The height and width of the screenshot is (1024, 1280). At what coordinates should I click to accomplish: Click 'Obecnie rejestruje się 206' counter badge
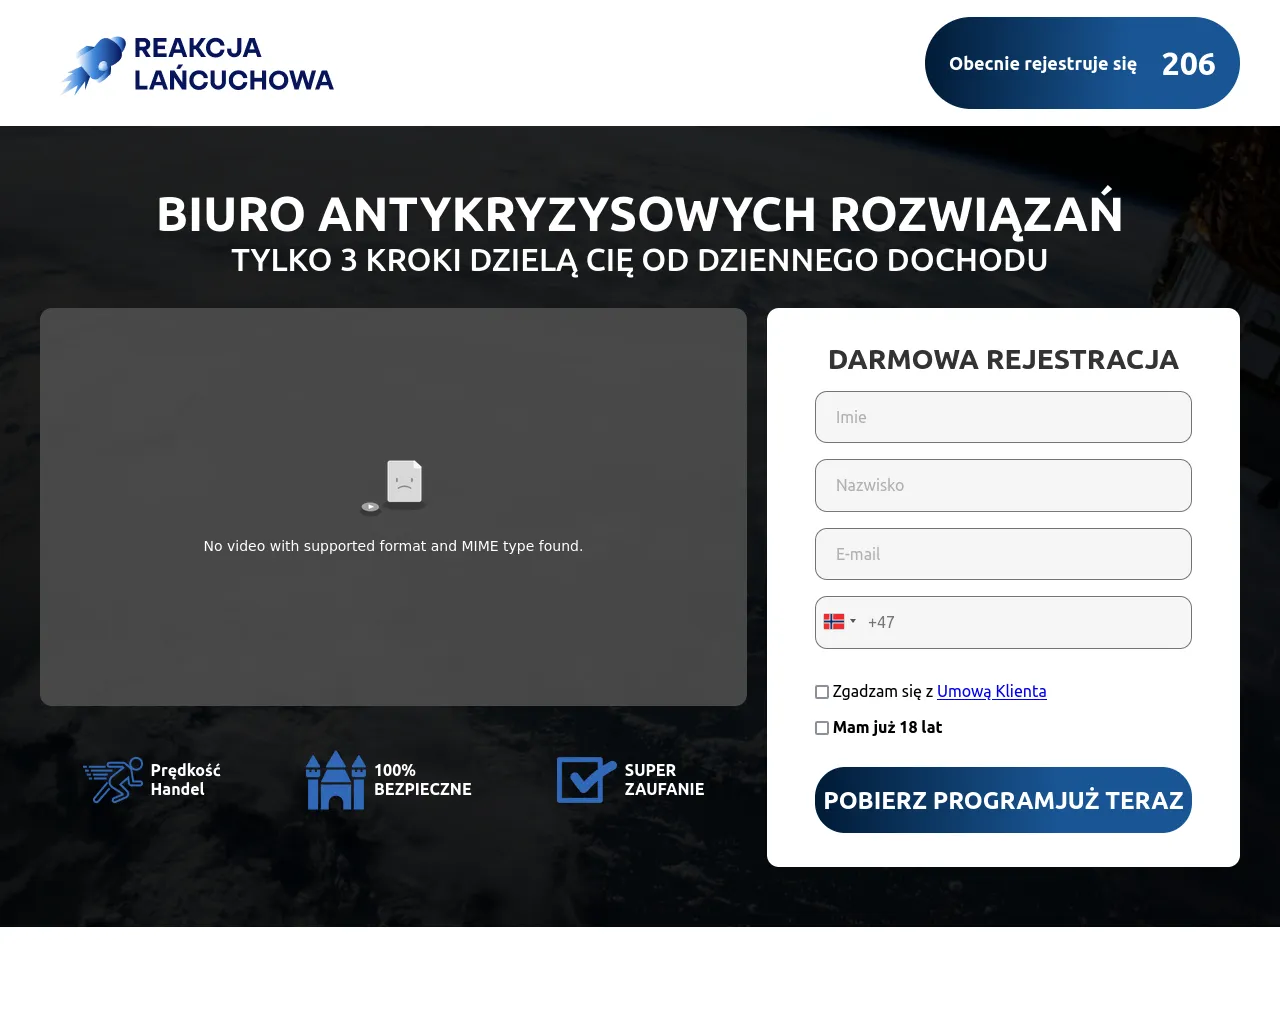click(x=1082, y=63)
